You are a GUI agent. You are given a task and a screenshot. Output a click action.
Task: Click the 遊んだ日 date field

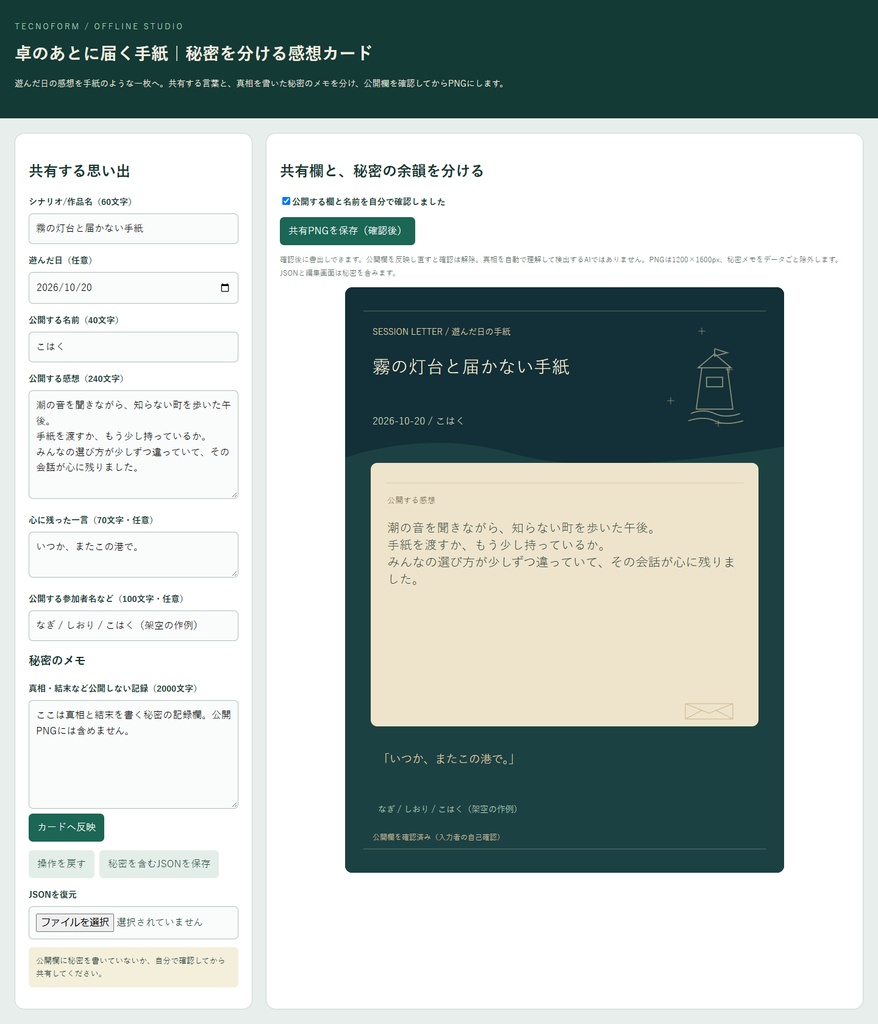pyautogui.click(x=133, y=288)
